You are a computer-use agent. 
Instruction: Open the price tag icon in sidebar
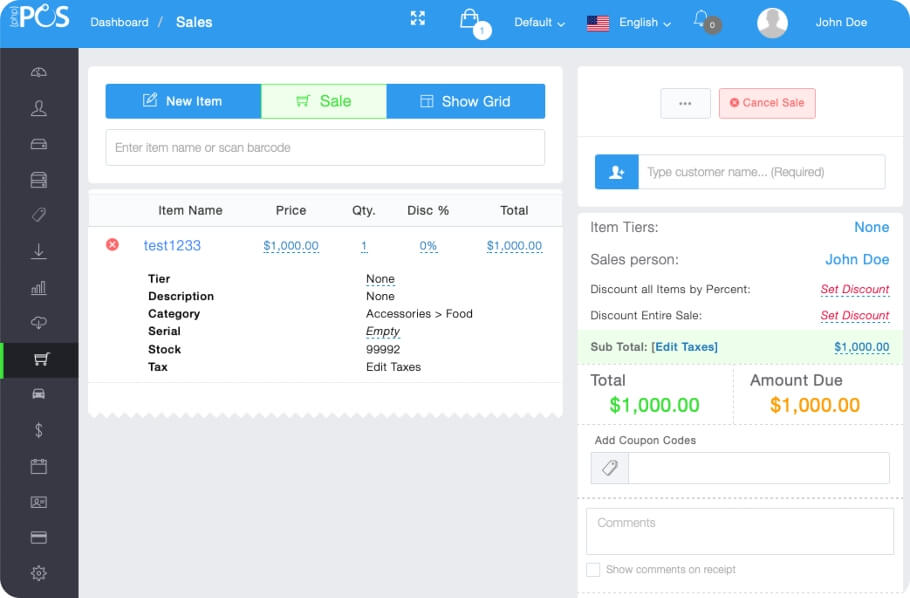pos(39,215)
